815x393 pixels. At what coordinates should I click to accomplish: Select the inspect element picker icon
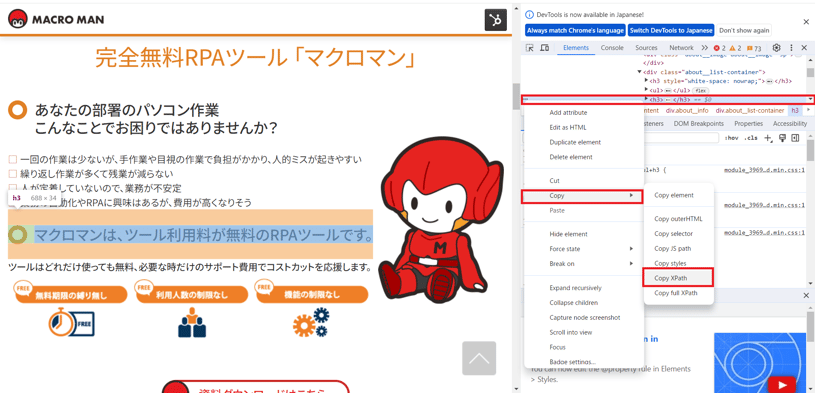(x=530, y=48)
